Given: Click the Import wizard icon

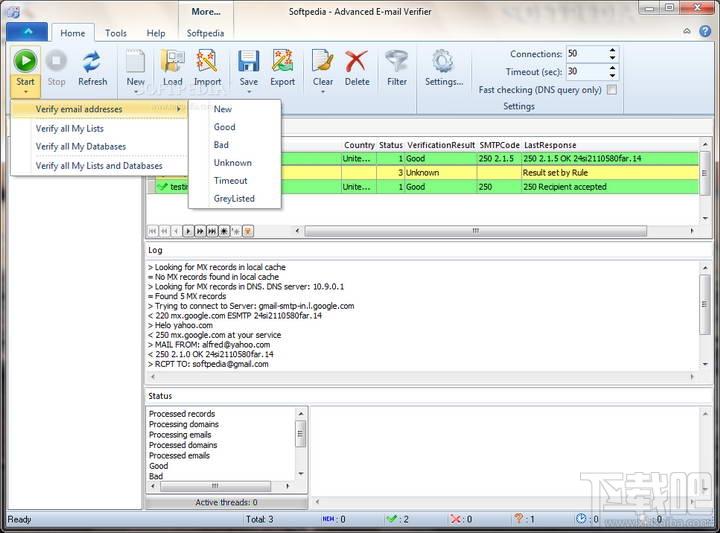Looking at the screenshot, I should pos(207,61).
